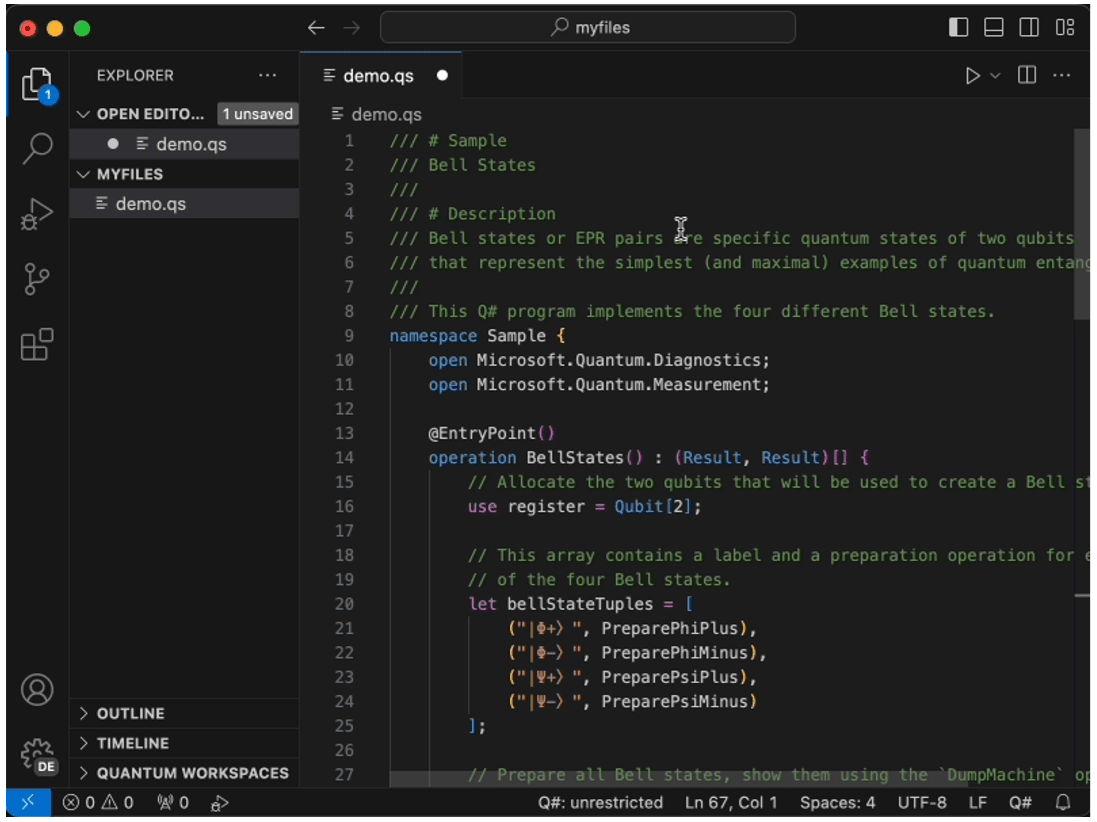Viewport: 1097px width, 822px height.
Task: Open the editor More Actions menu
Action: 1062,74
